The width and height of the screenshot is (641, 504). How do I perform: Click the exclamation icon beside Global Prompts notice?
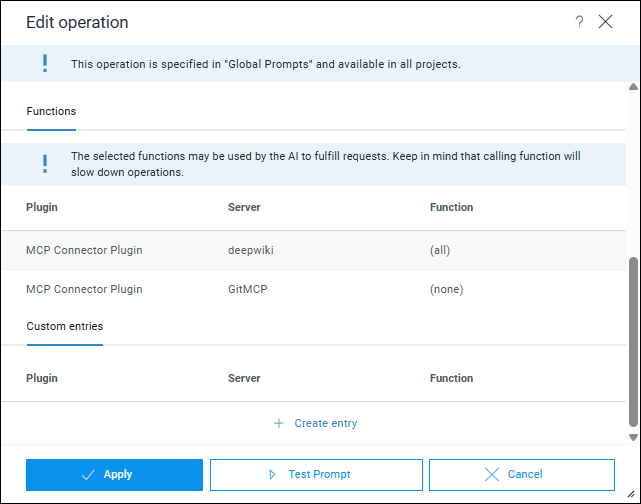(x=44, y=64)
